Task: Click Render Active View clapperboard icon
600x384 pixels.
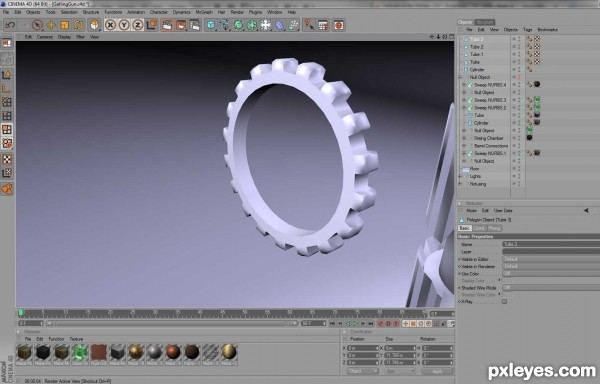Action: click(x=167, y=25)
